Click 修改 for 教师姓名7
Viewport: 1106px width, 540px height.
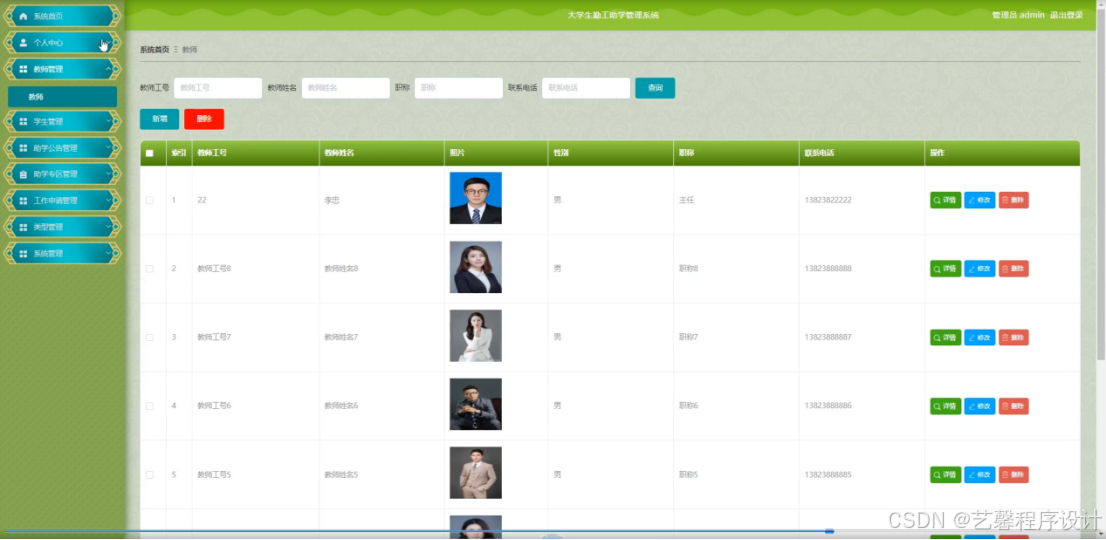tap(980, 338)
